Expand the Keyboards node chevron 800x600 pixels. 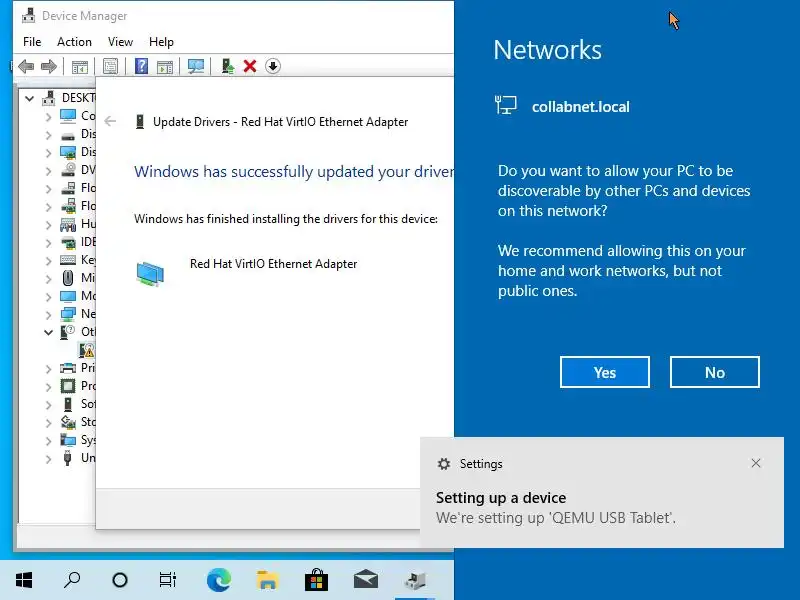(x=48, y=261)
